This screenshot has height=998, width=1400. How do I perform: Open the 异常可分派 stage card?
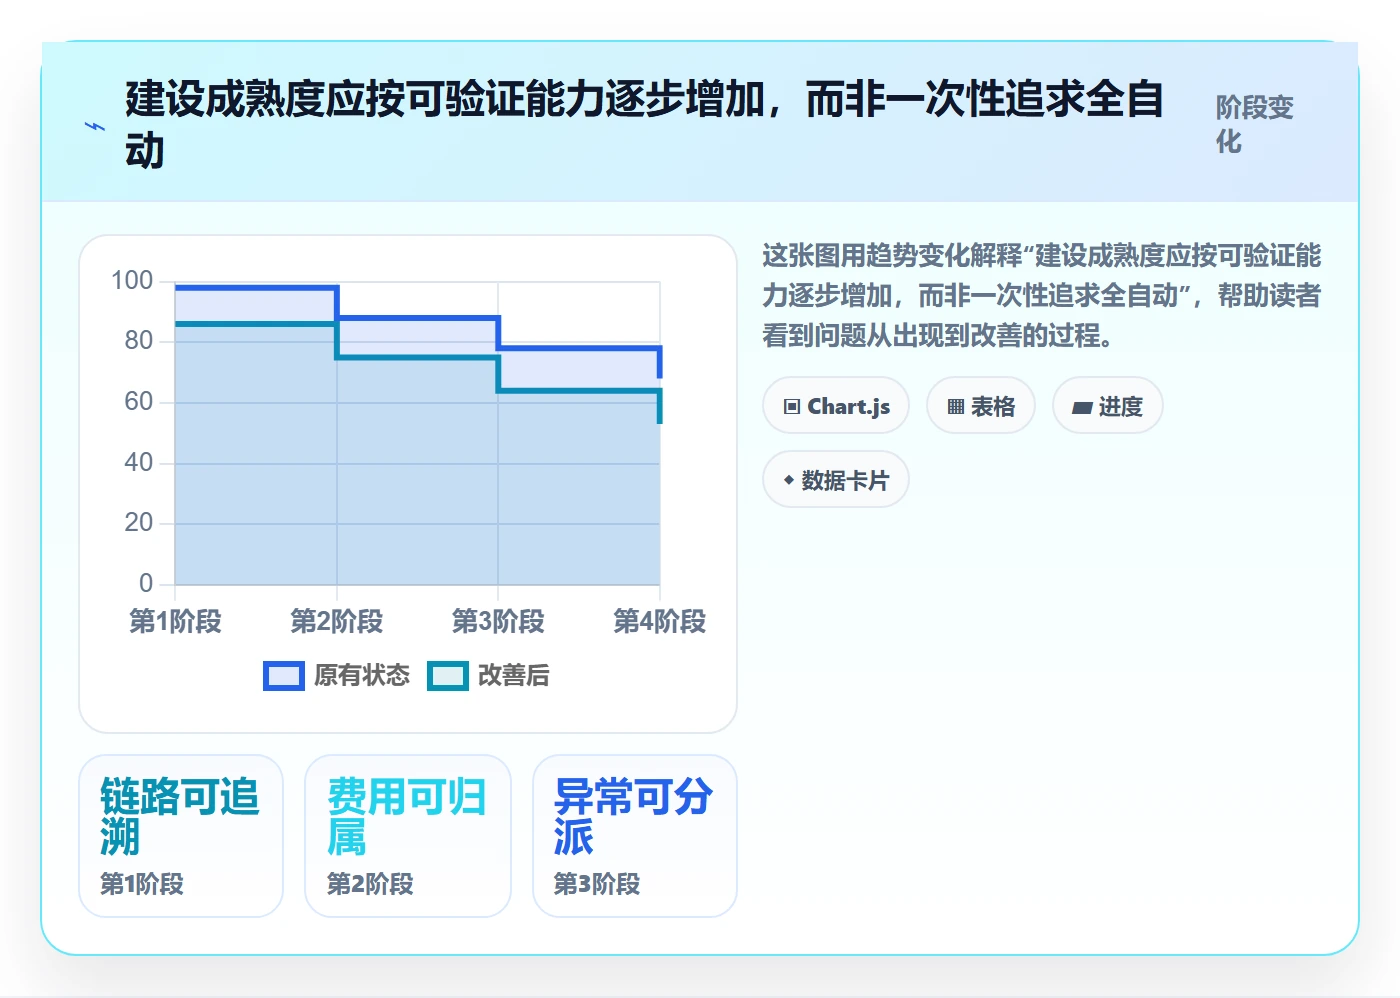click(635, 836)
